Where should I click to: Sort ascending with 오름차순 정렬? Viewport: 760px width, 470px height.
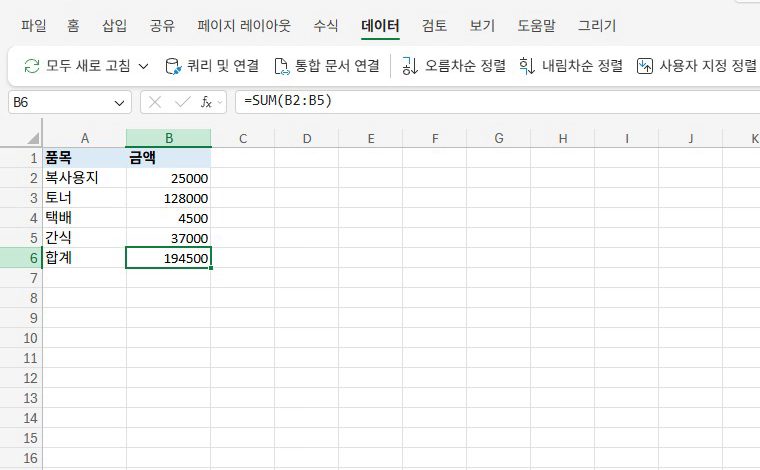tap(453, 65)
